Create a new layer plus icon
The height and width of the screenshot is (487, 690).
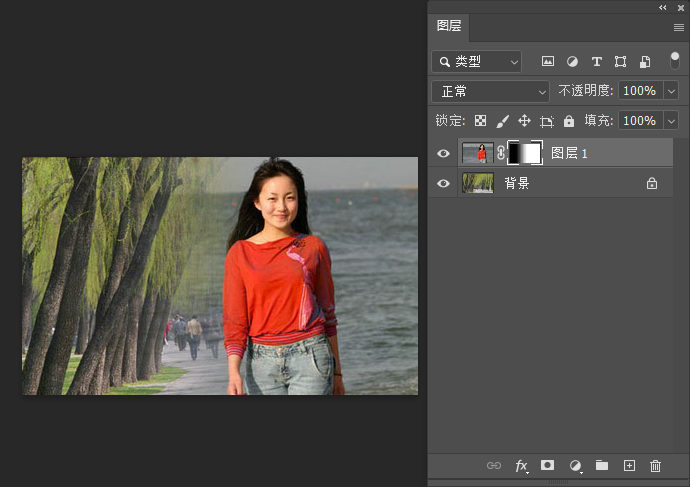point(629,465)
